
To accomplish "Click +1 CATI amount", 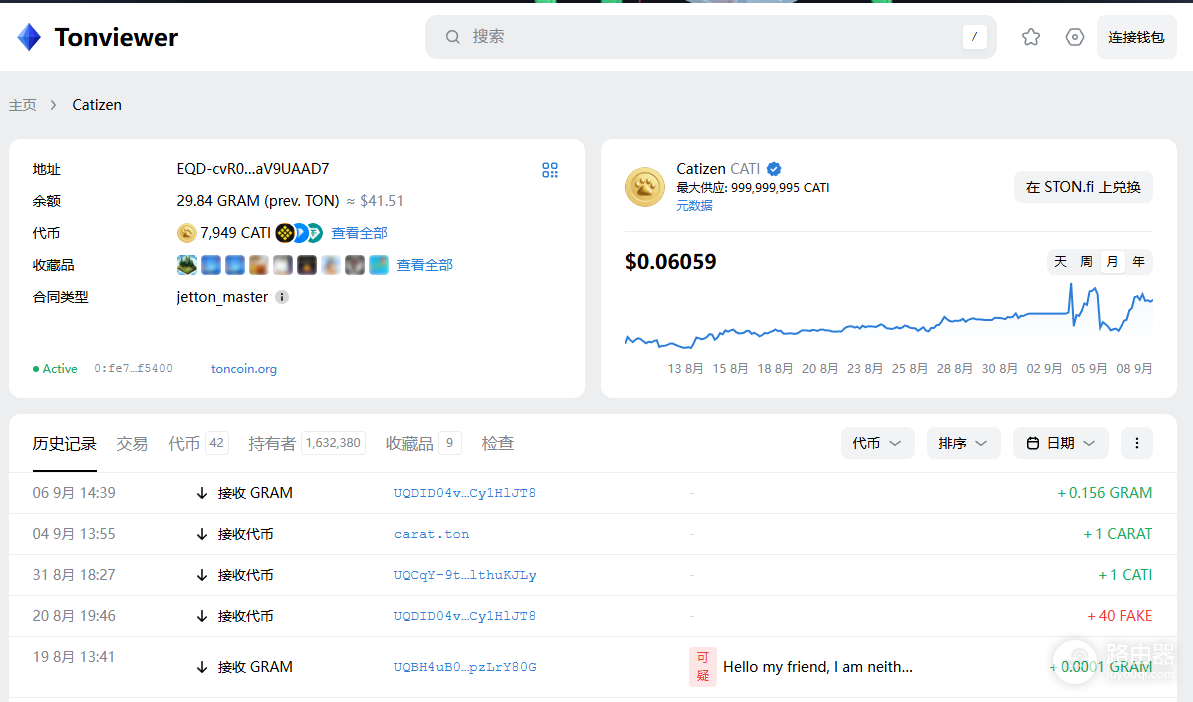I will click(x=1125, y=575).
